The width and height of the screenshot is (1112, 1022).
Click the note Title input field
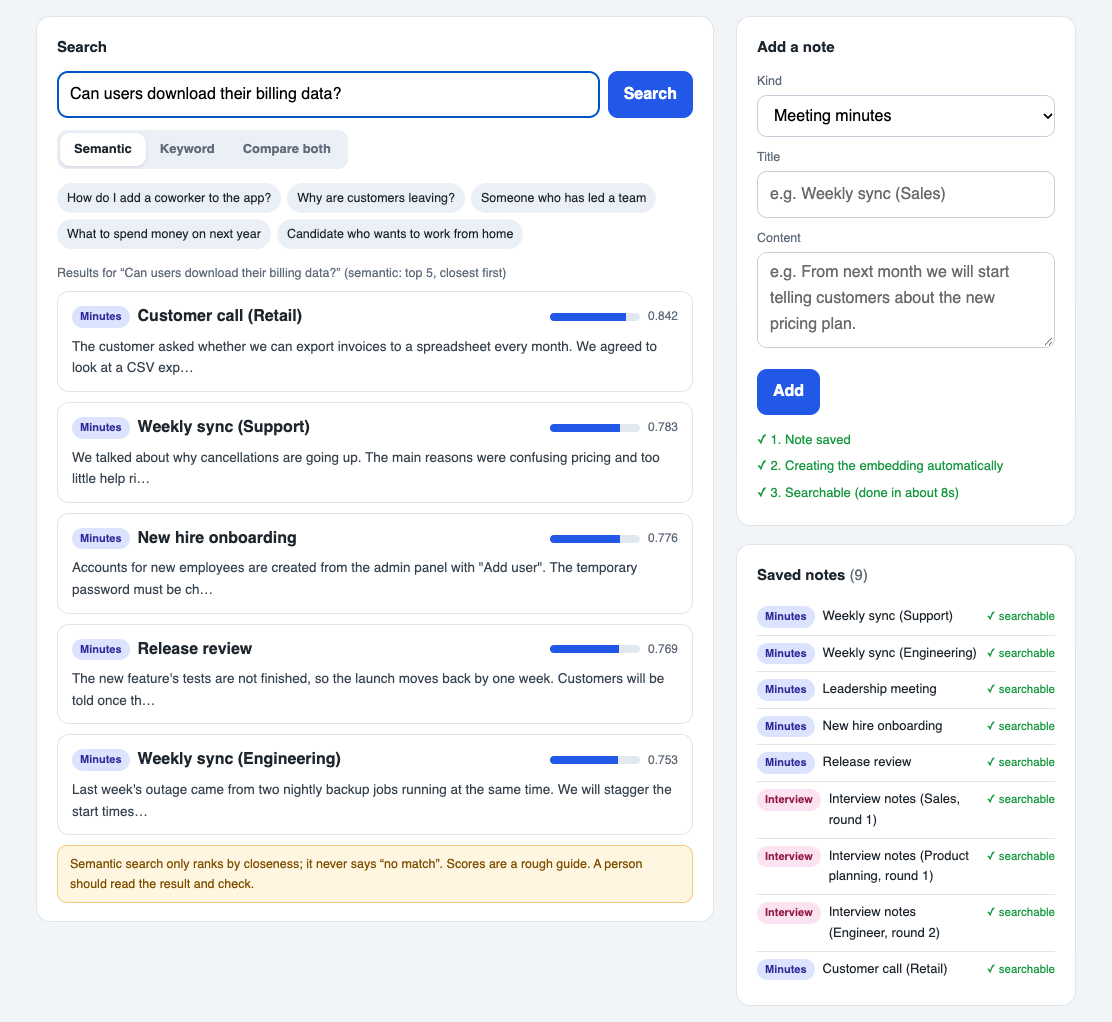906,194
